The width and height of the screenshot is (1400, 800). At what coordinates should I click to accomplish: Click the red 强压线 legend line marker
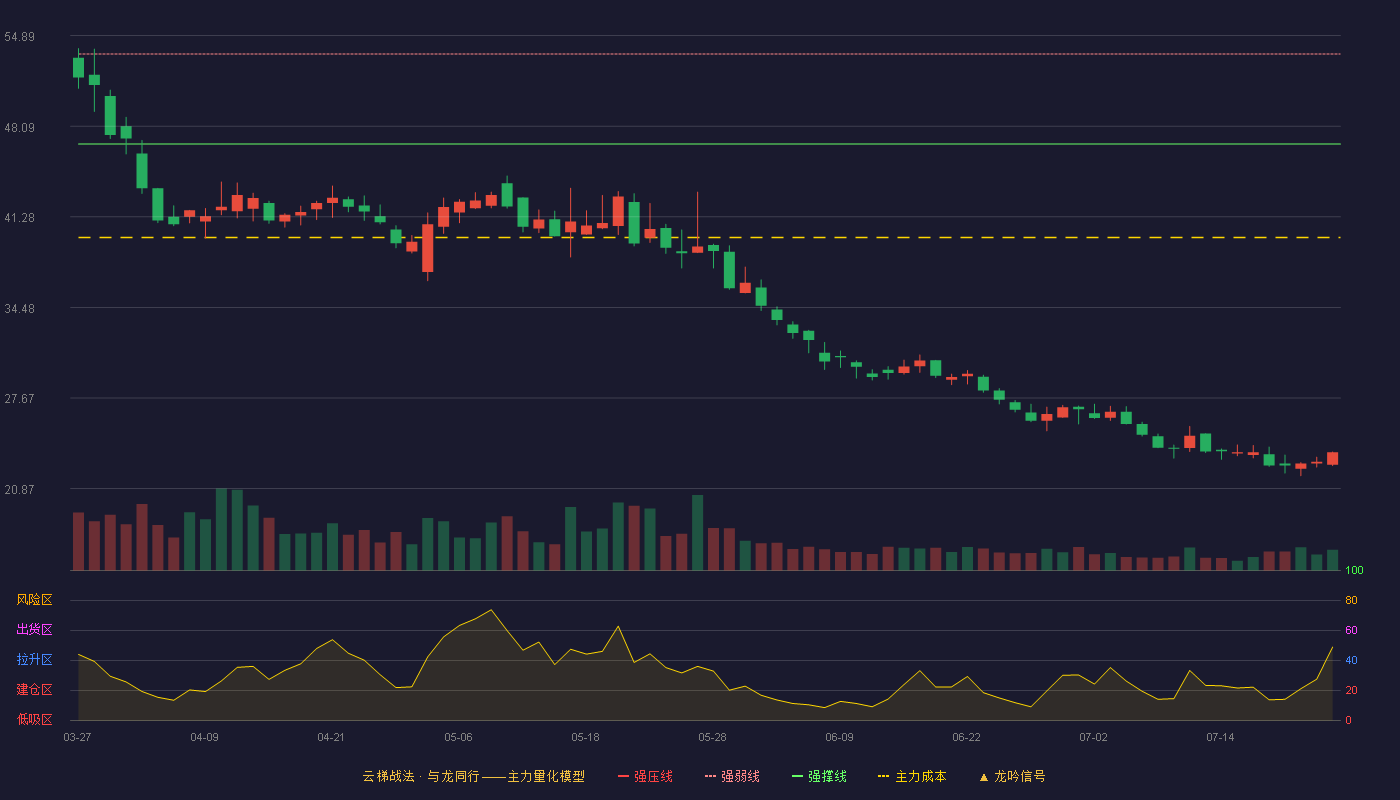[x=623, y=776]
